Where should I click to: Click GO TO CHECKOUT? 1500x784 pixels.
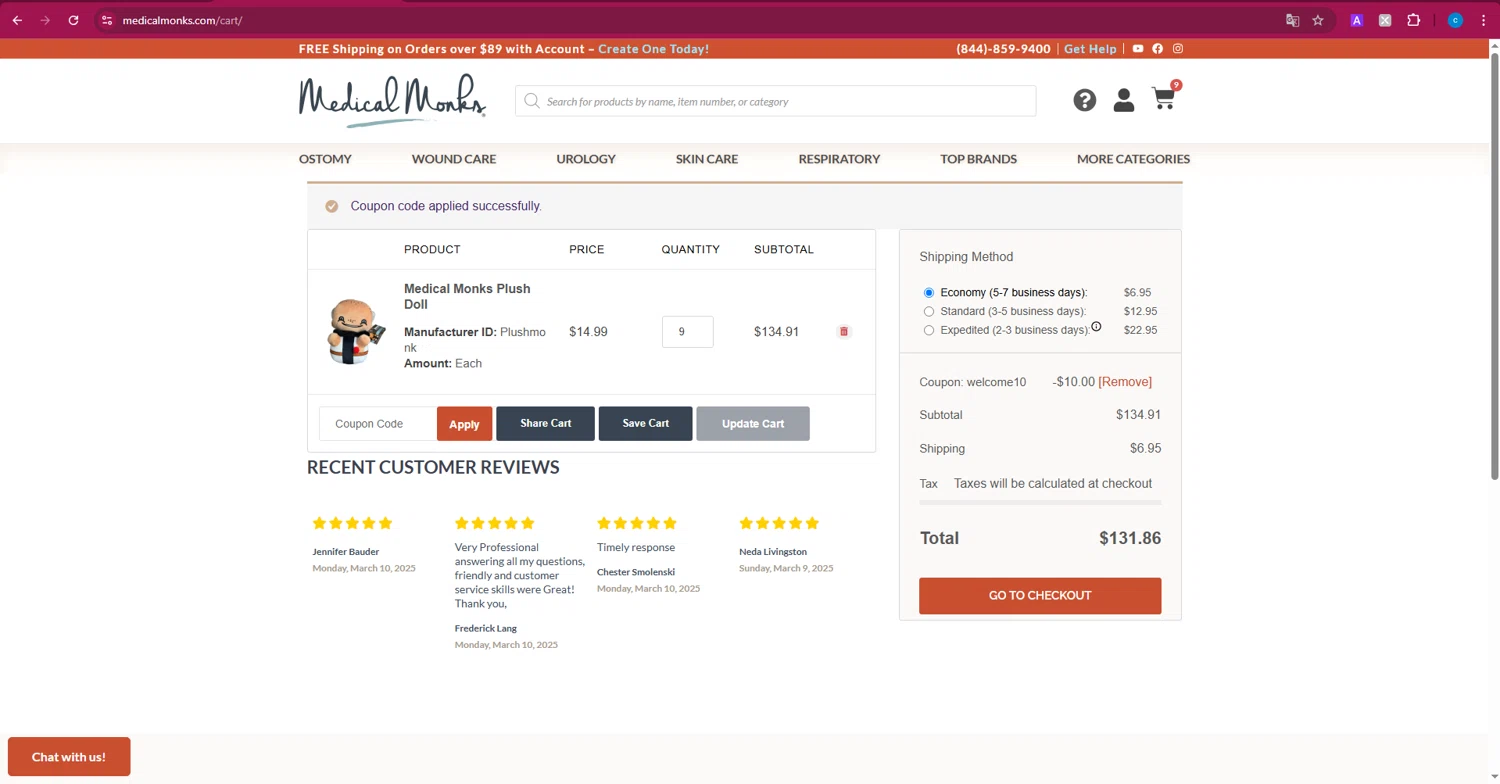(1040, 595)
